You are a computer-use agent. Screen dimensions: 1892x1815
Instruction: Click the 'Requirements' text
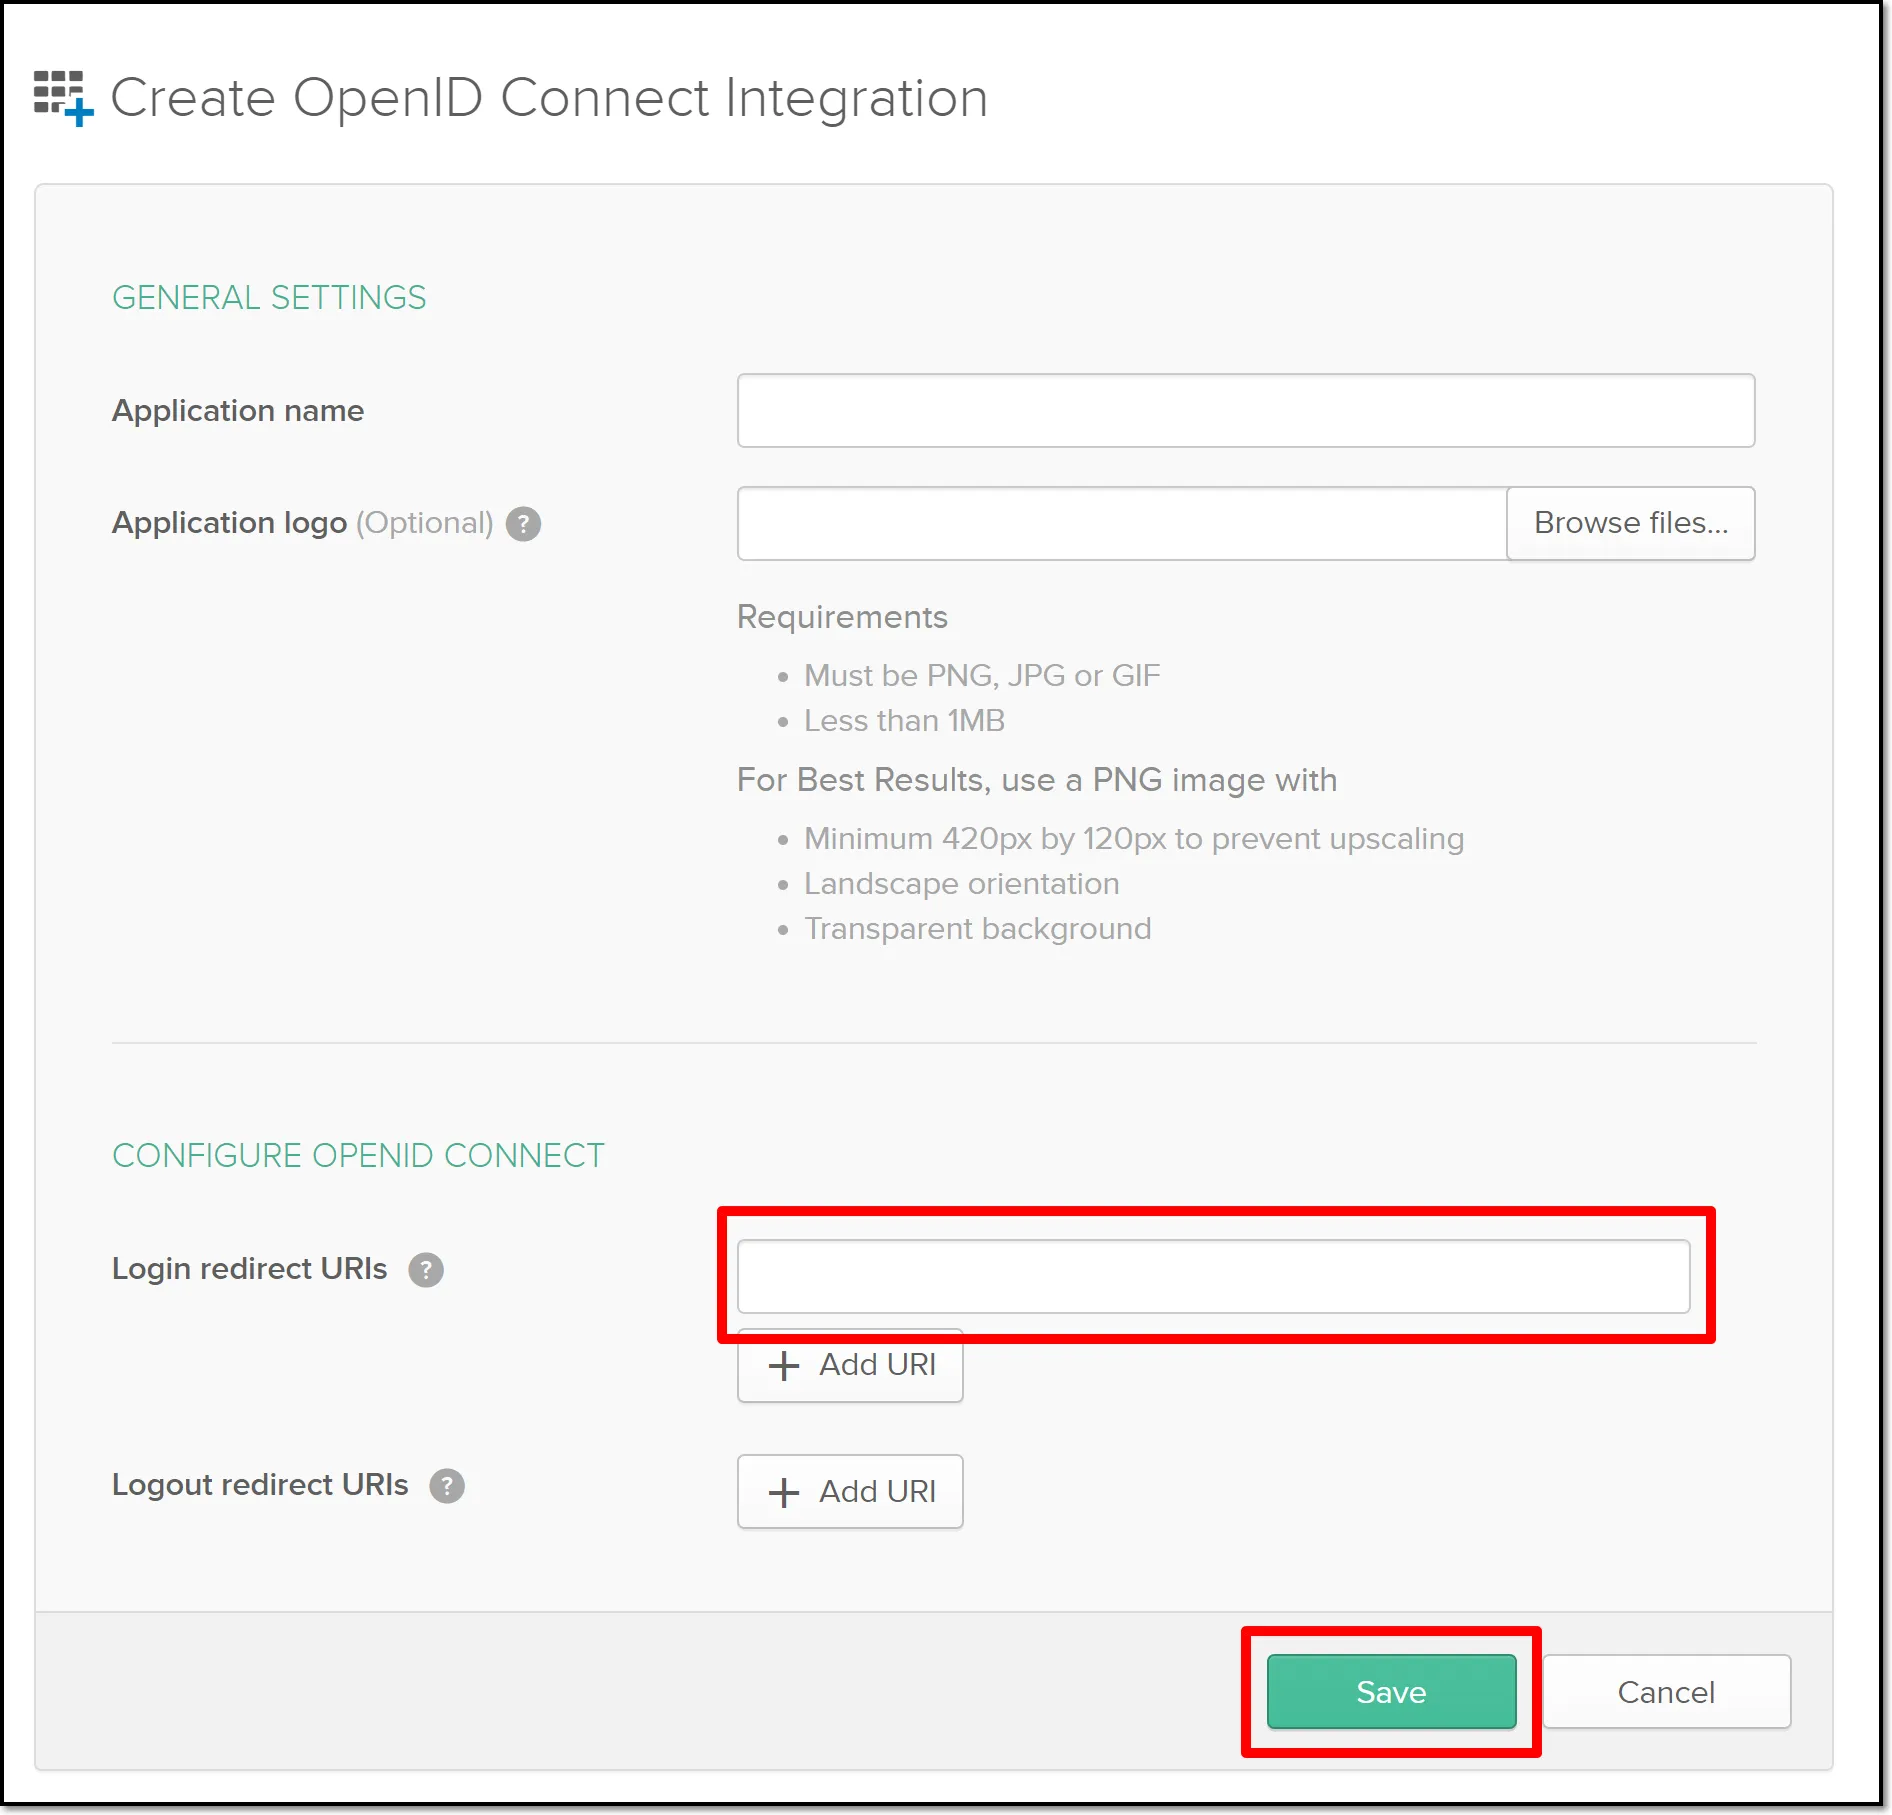click(842, 617)
